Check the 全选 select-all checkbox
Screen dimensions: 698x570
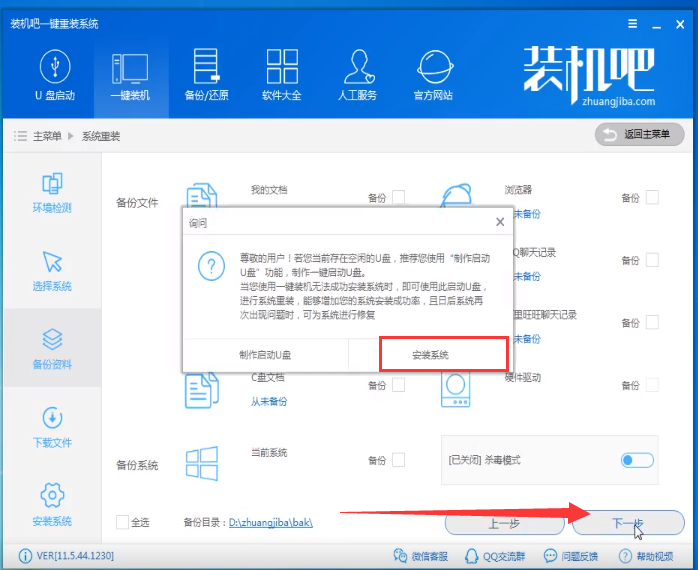click(123, 521)
